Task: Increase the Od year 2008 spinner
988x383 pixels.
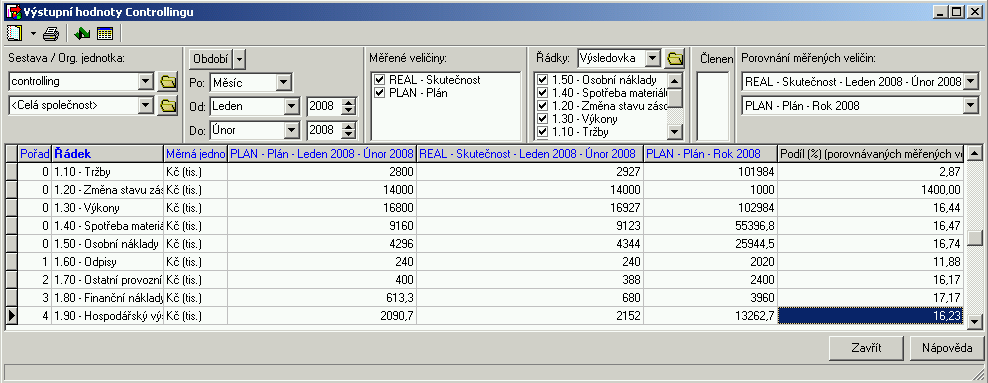Action: point(348,103)
